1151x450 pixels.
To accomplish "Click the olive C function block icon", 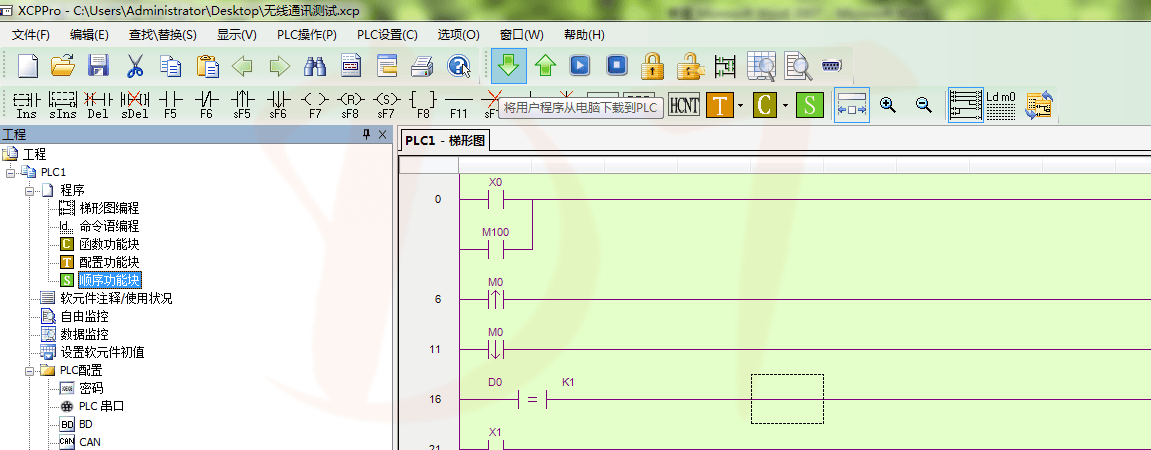I will (764, 105).
